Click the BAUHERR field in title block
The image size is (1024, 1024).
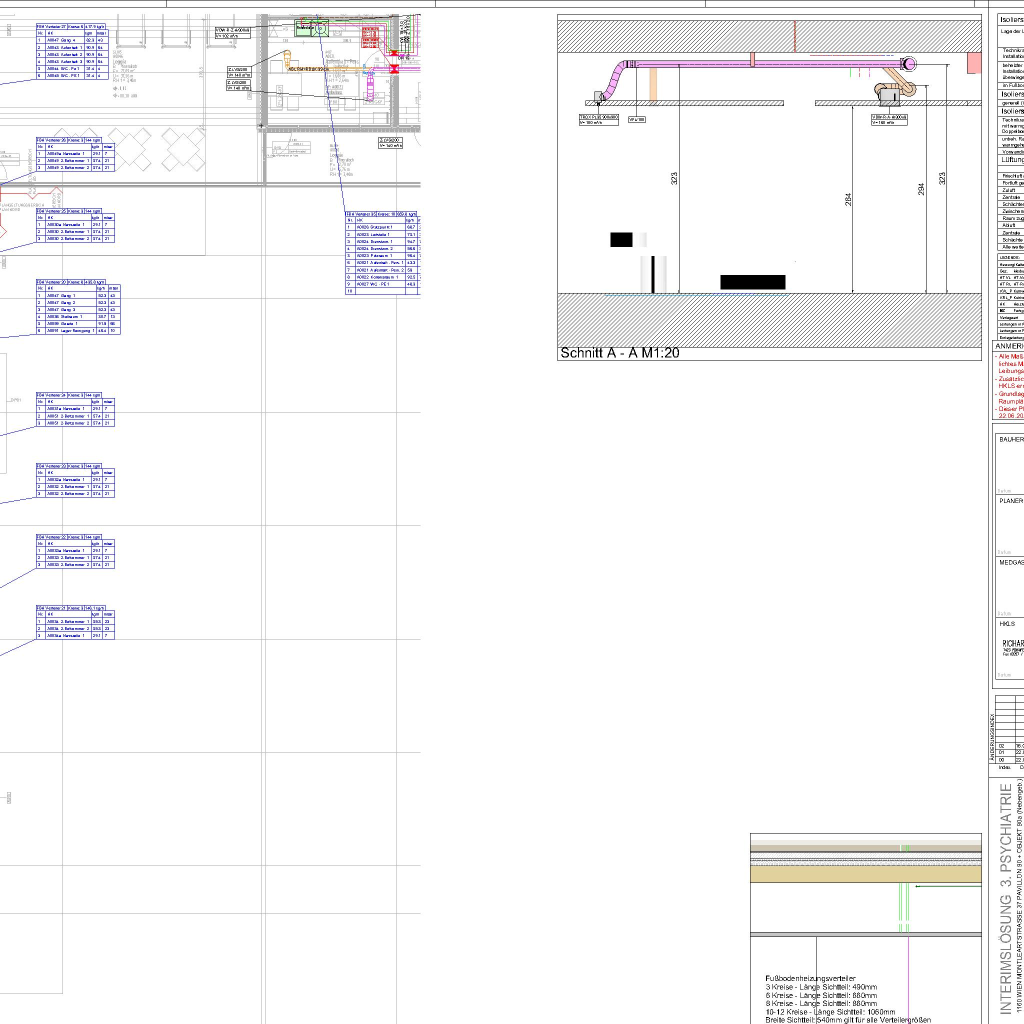tap(1010, 439)
